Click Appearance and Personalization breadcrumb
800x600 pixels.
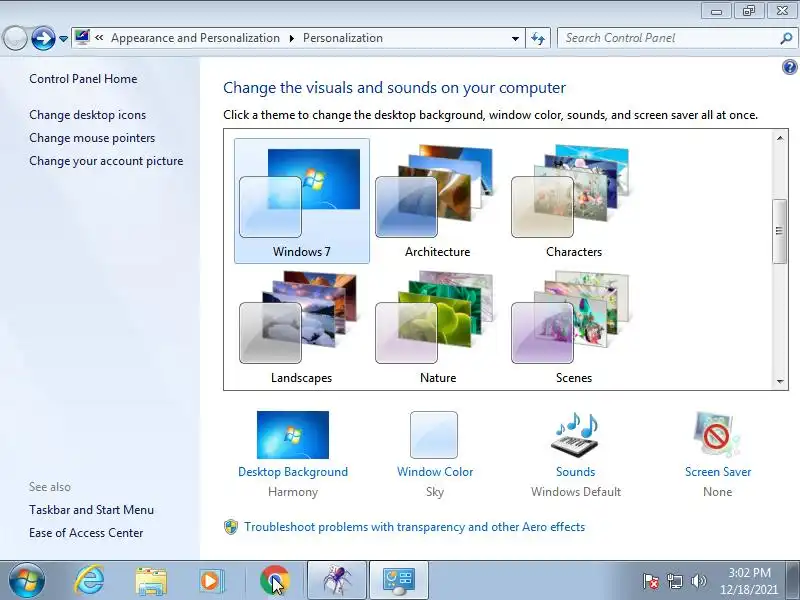coord(195,38)
